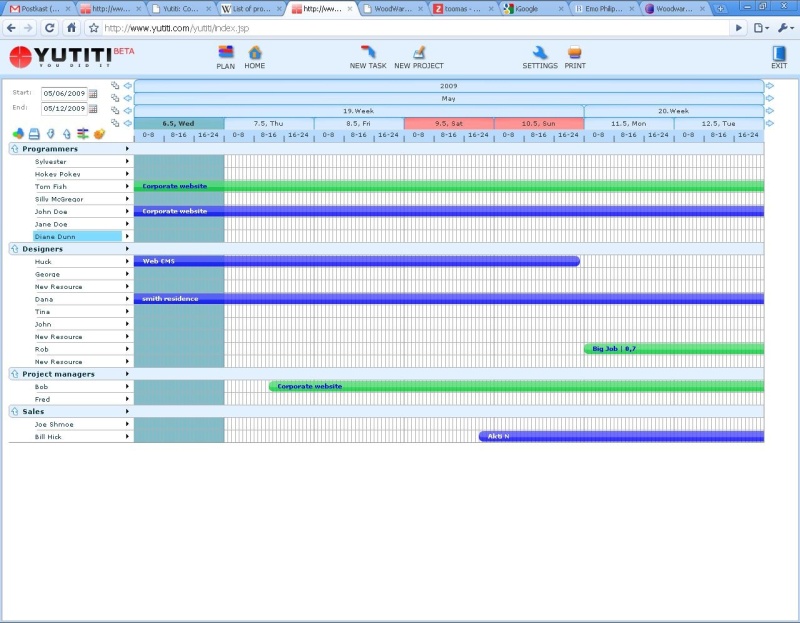Viewport: 800px width, 623px height.
Task: Open the arrow menu for Bill Hick
Action: 127,437
